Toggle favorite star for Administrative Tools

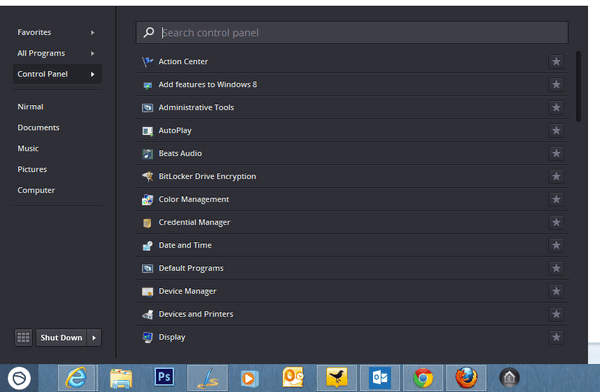(556, 108)
